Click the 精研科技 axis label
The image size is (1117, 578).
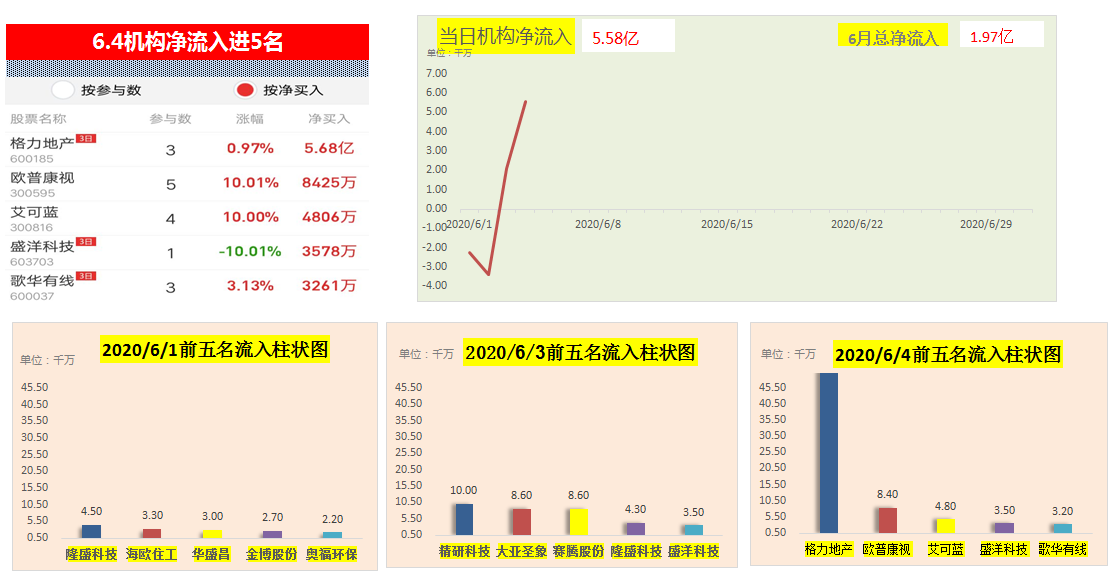coord(464,551)
